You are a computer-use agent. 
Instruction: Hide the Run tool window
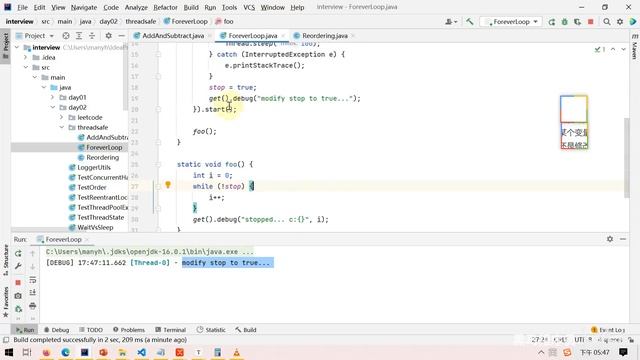(x=623, y=239)
